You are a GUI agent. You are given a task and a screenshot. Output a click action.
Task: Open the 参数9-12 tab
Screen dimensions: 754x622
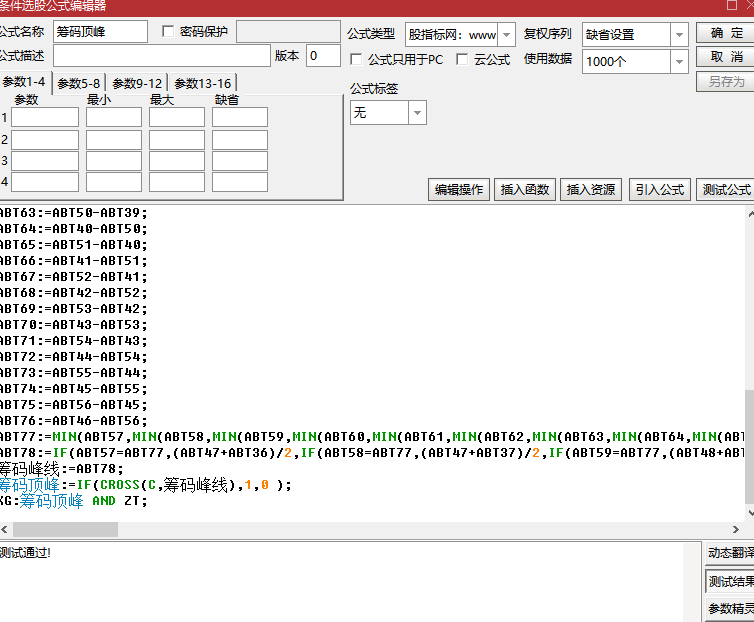137,83
